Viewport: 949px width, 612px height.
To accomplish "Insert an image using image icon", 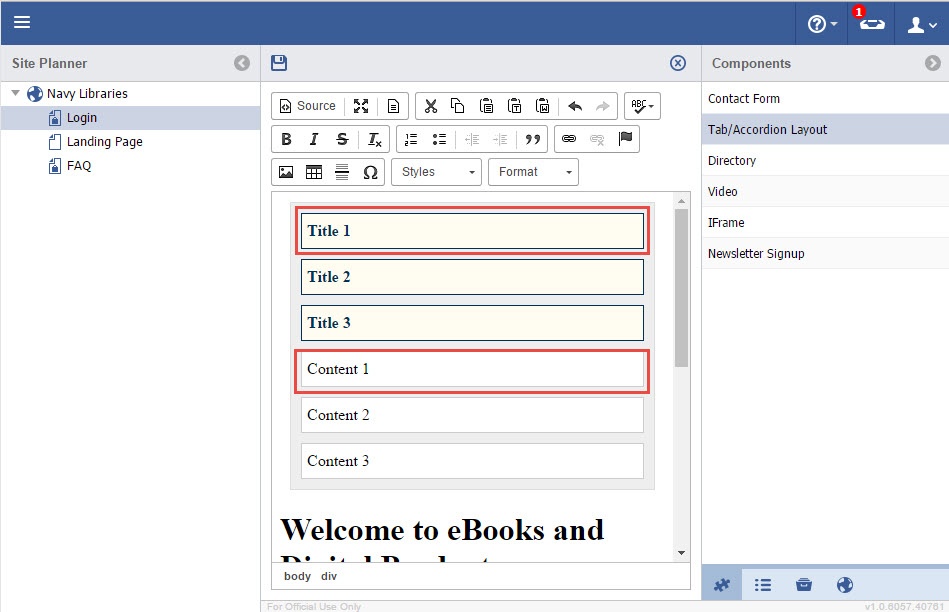I will click(x=286, y=172).
